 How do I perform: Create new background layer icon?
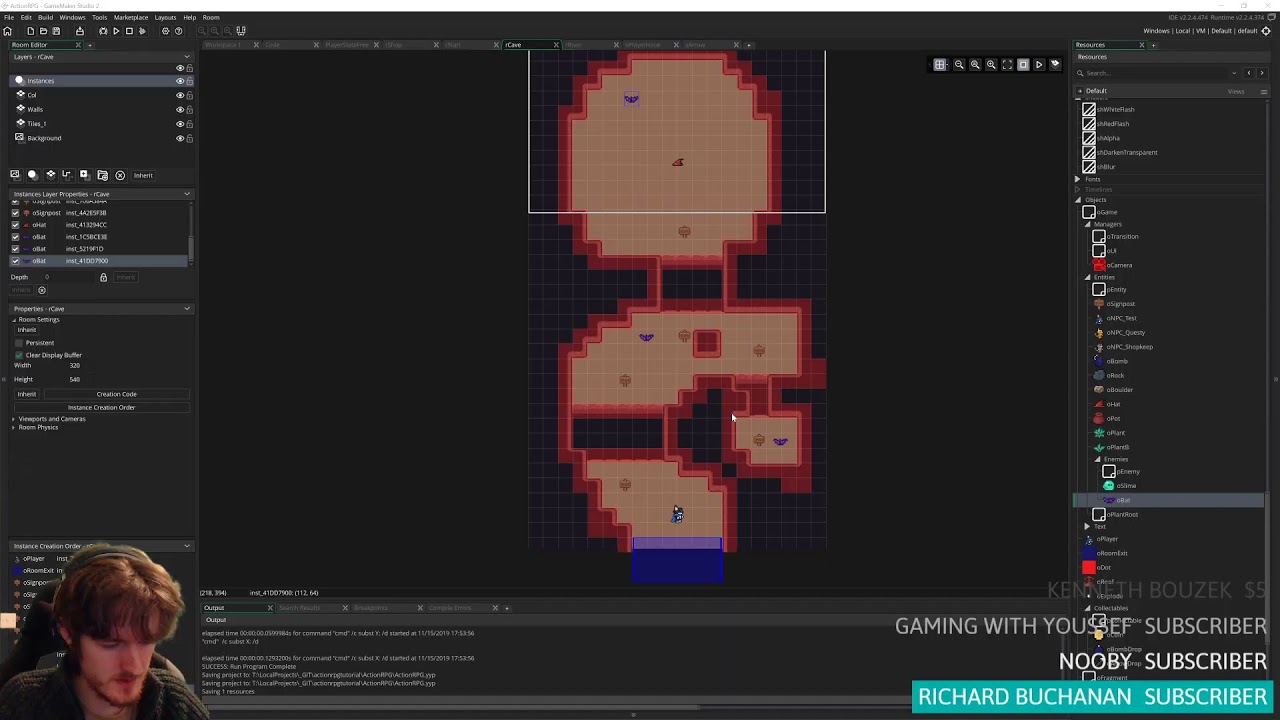tap(14, 175)
